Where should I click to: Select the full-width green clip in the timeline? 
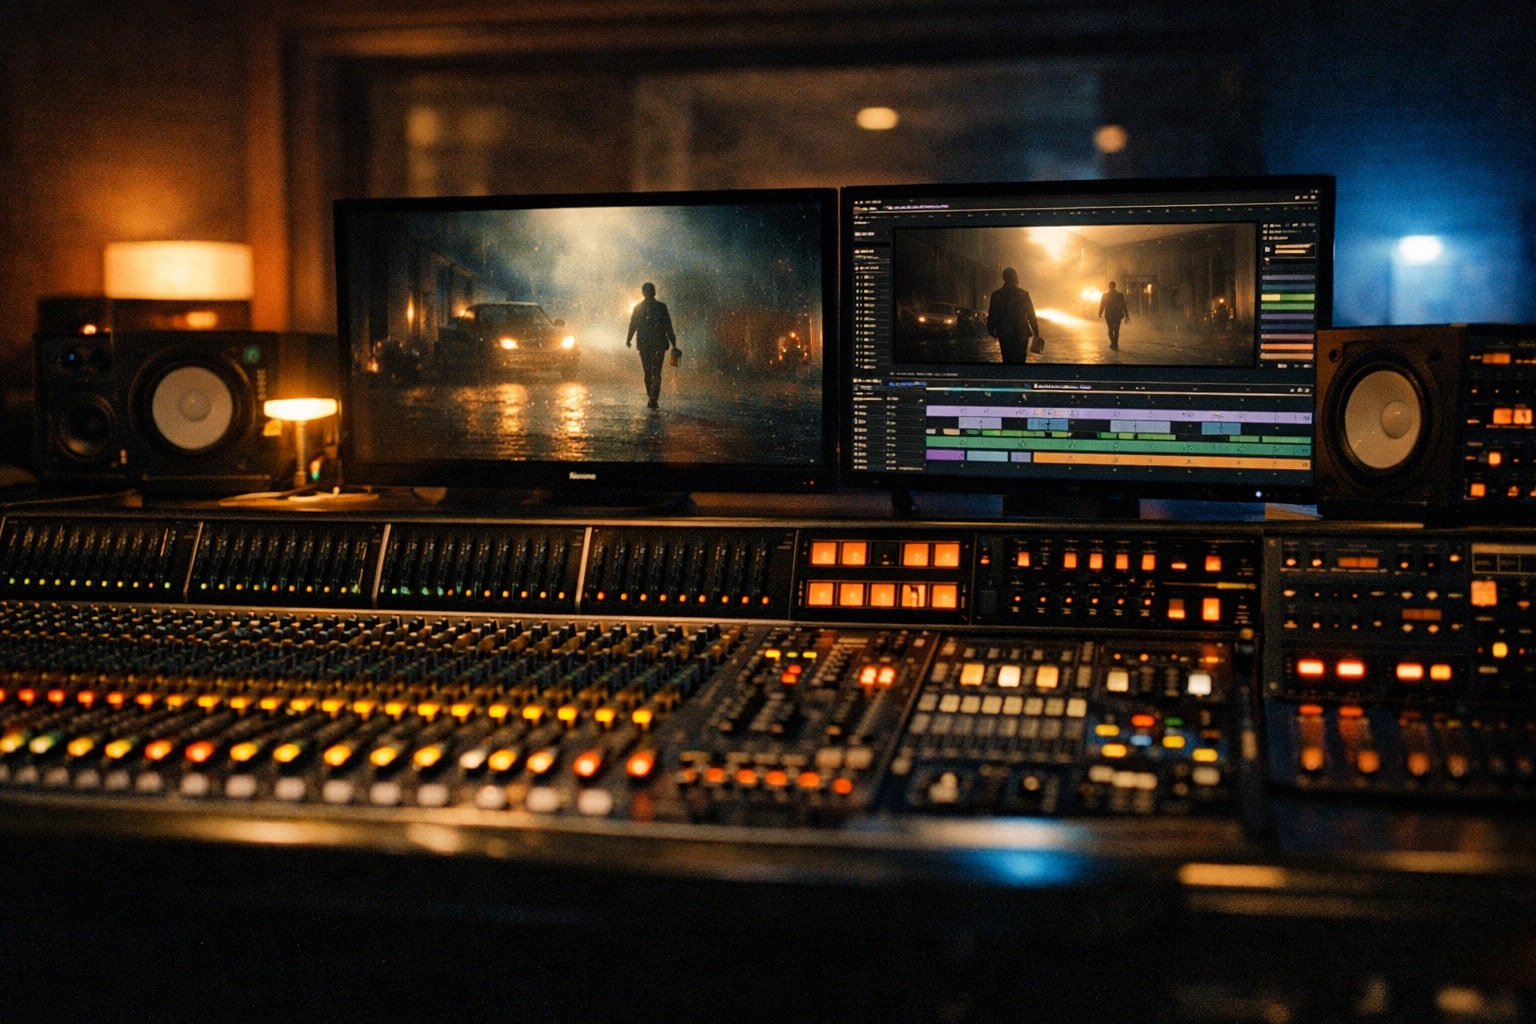1118,444
